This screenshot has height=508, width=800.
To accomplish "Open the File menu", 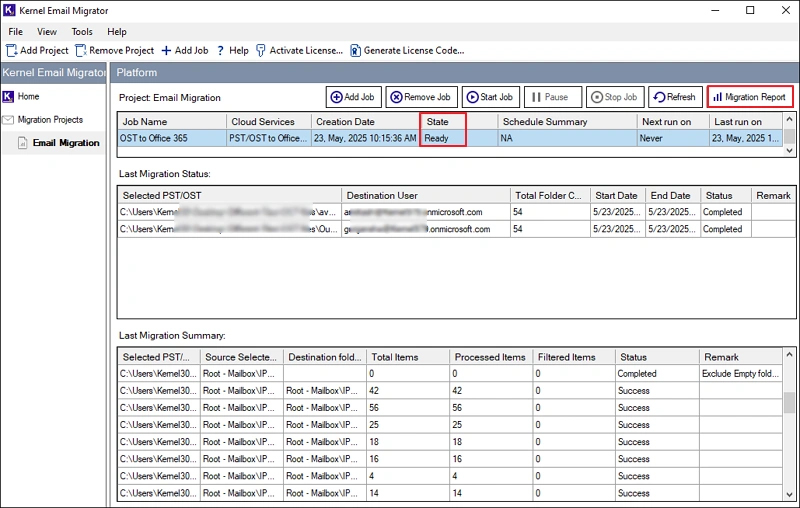I will (x=15, y=32).
